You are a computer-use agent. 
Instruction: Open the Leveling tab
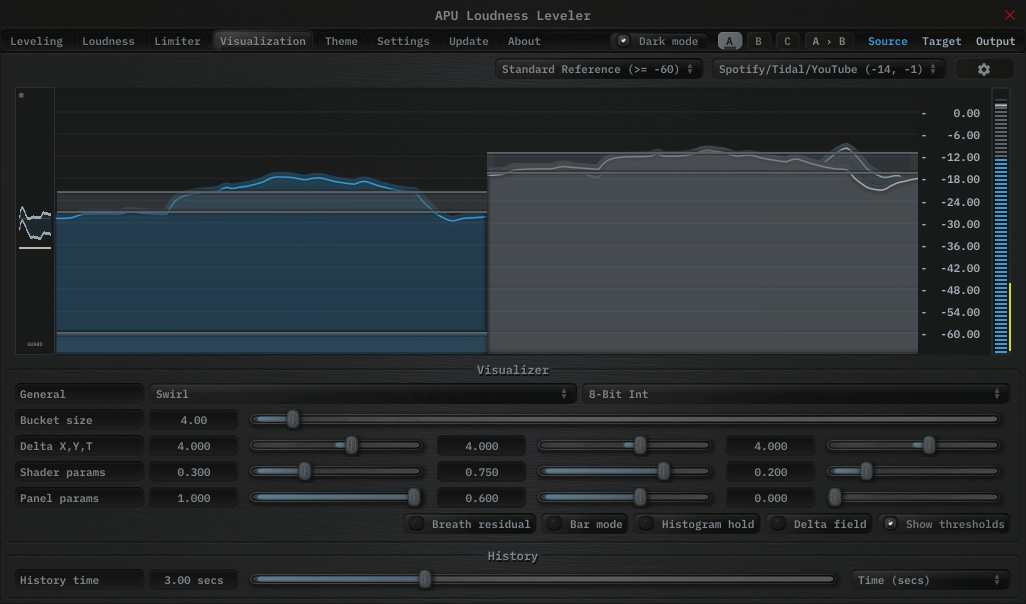click(36, 41)
